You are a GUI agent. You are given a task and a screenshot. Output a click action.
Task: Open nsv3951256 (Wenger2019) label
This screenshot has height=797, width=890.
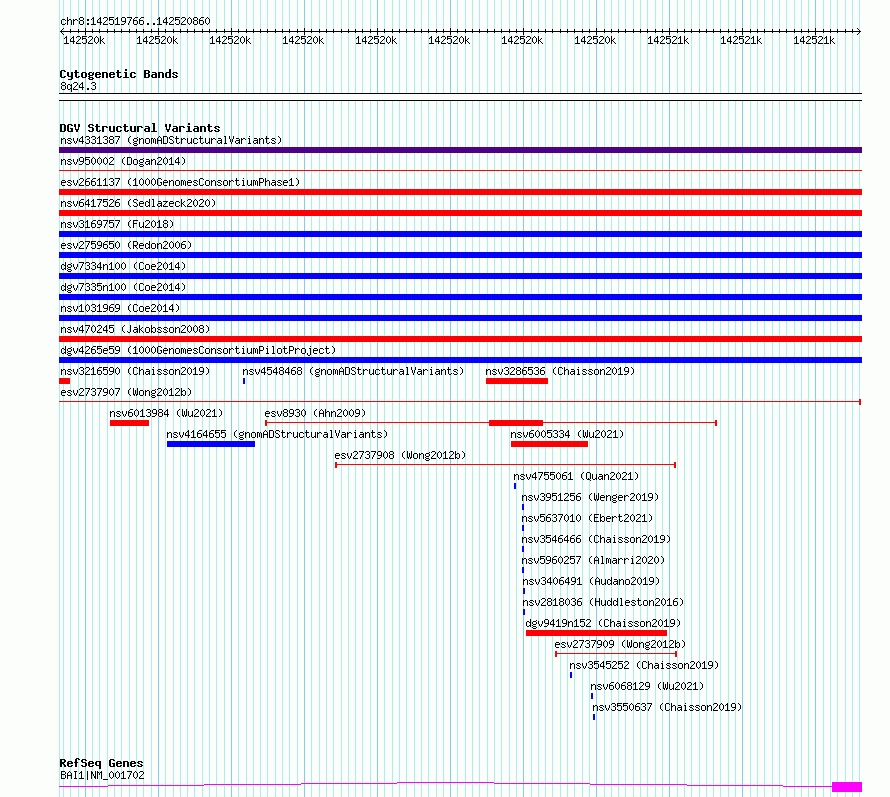coord(590,497)
